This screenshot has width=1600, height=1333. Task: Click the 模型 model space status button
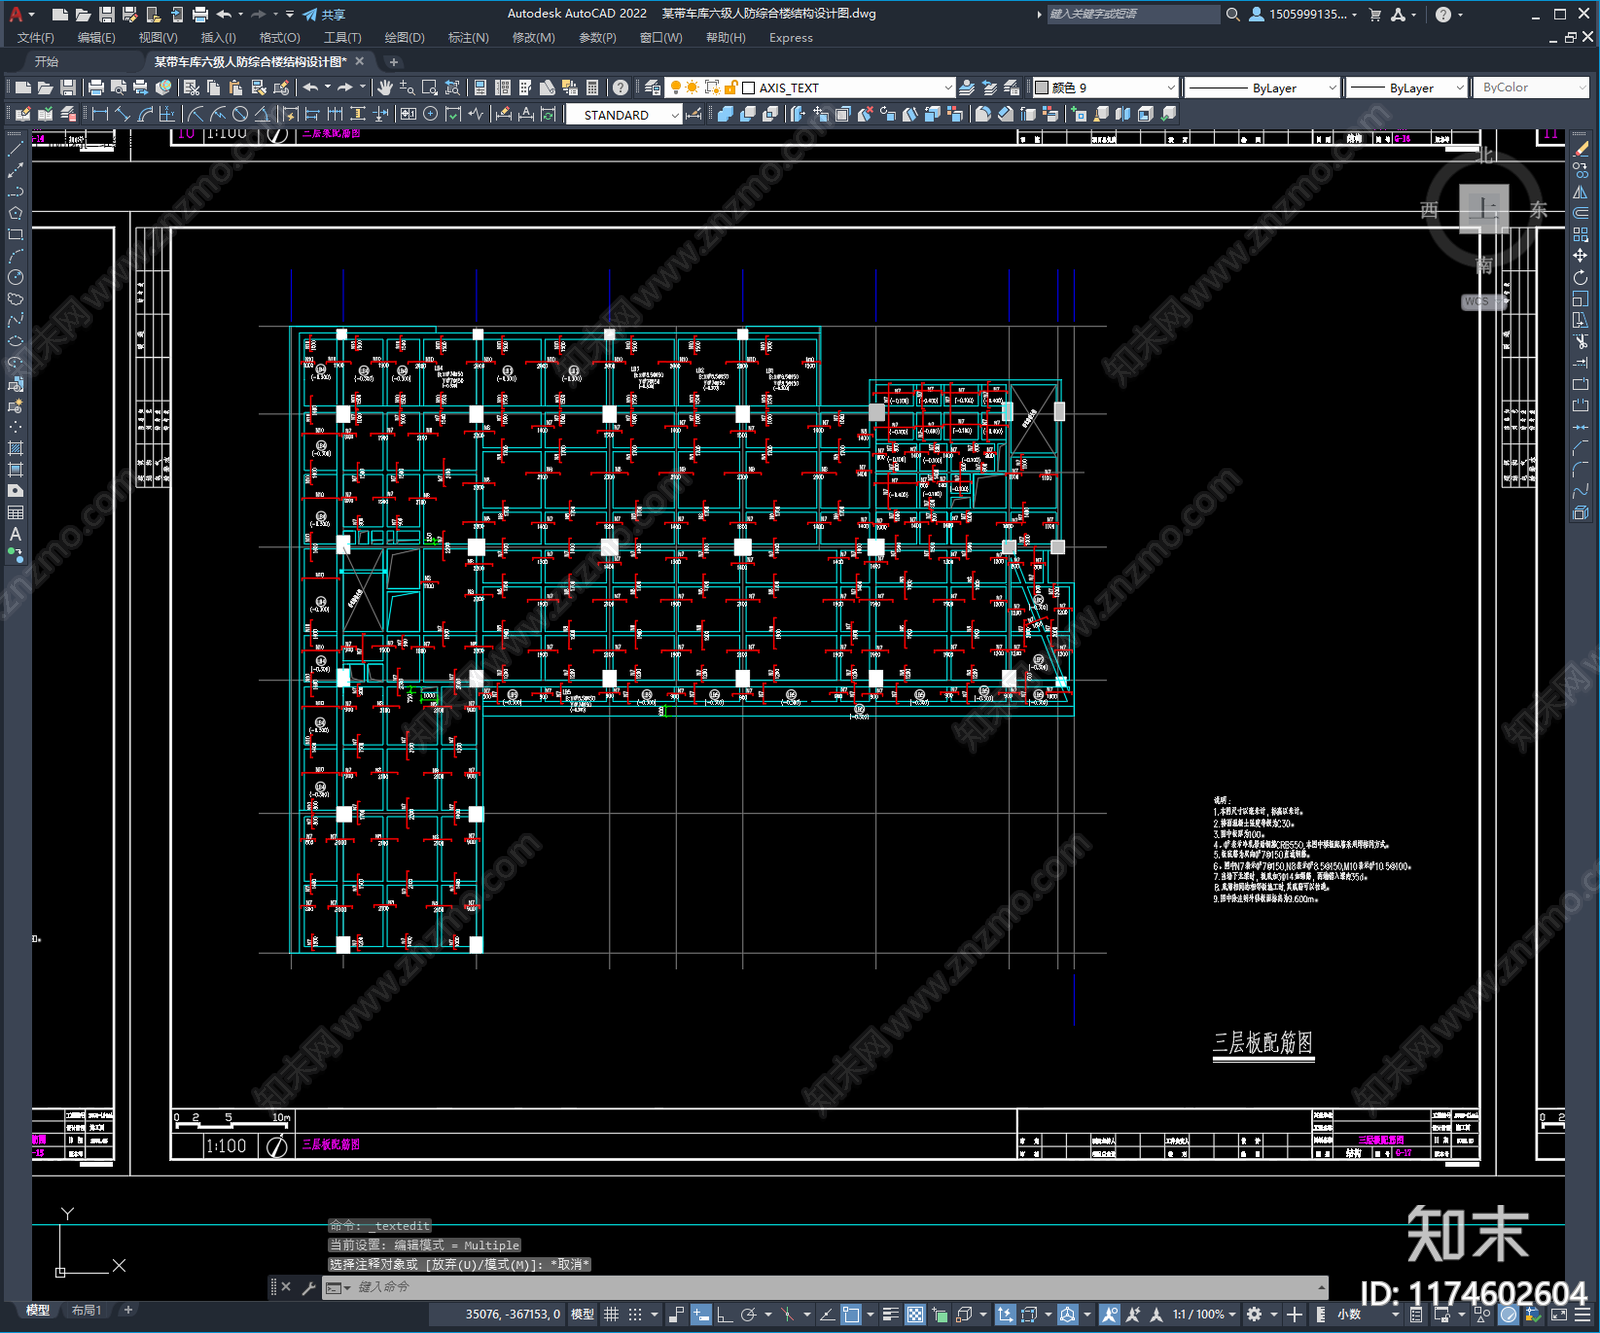[582, 1314]
